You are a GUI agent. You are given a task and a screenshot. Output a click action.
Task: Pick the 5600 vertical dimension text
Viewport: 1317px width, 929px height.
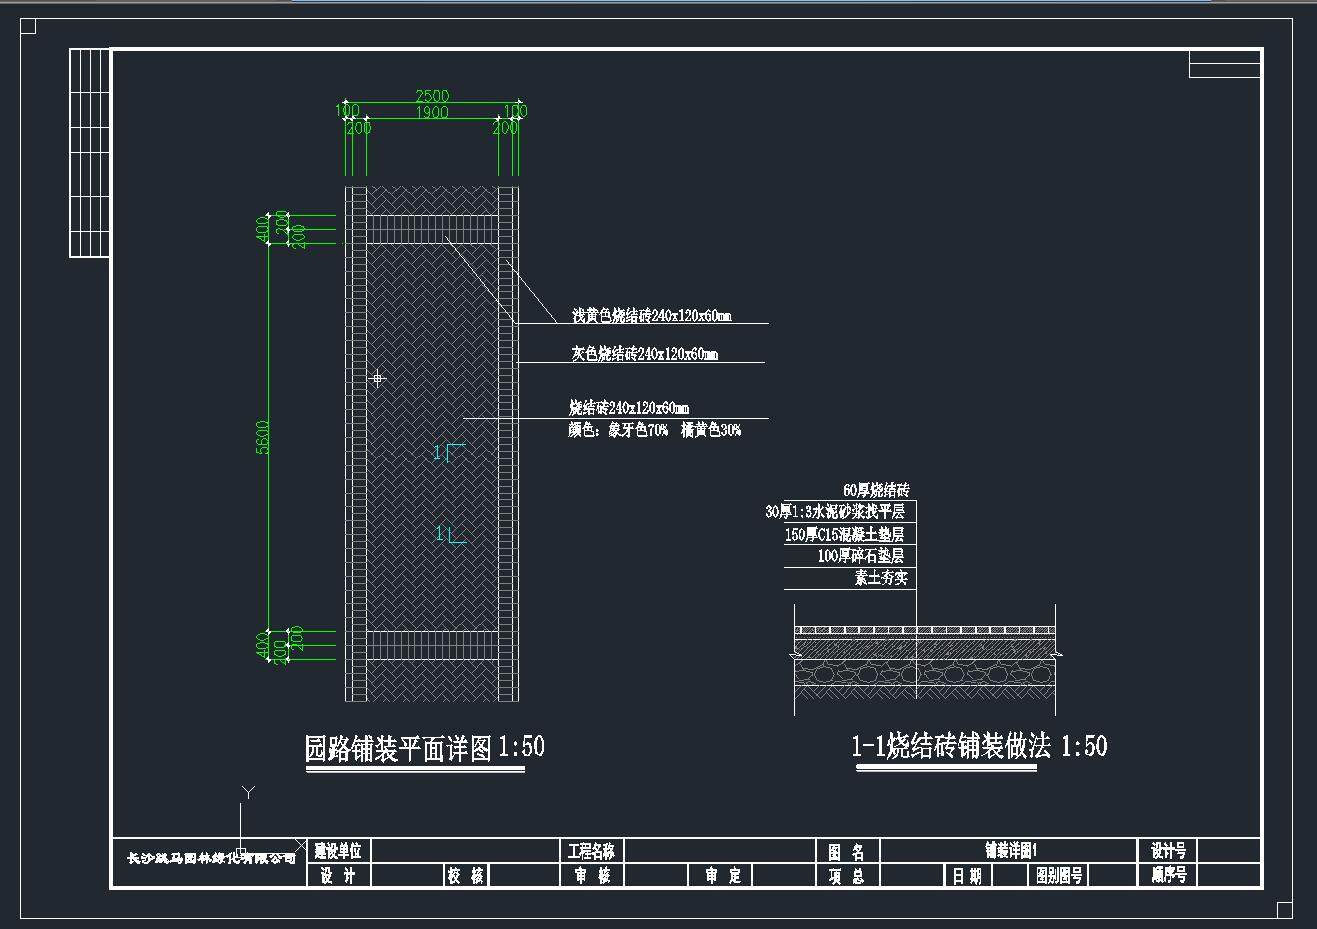pyautogui.click(x=263, y=437)
